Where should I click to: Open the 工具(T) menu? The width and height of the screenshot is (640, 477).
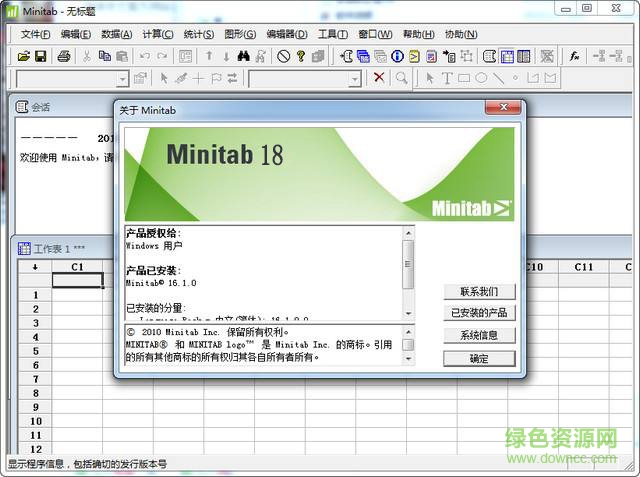[x=333, y=34]
